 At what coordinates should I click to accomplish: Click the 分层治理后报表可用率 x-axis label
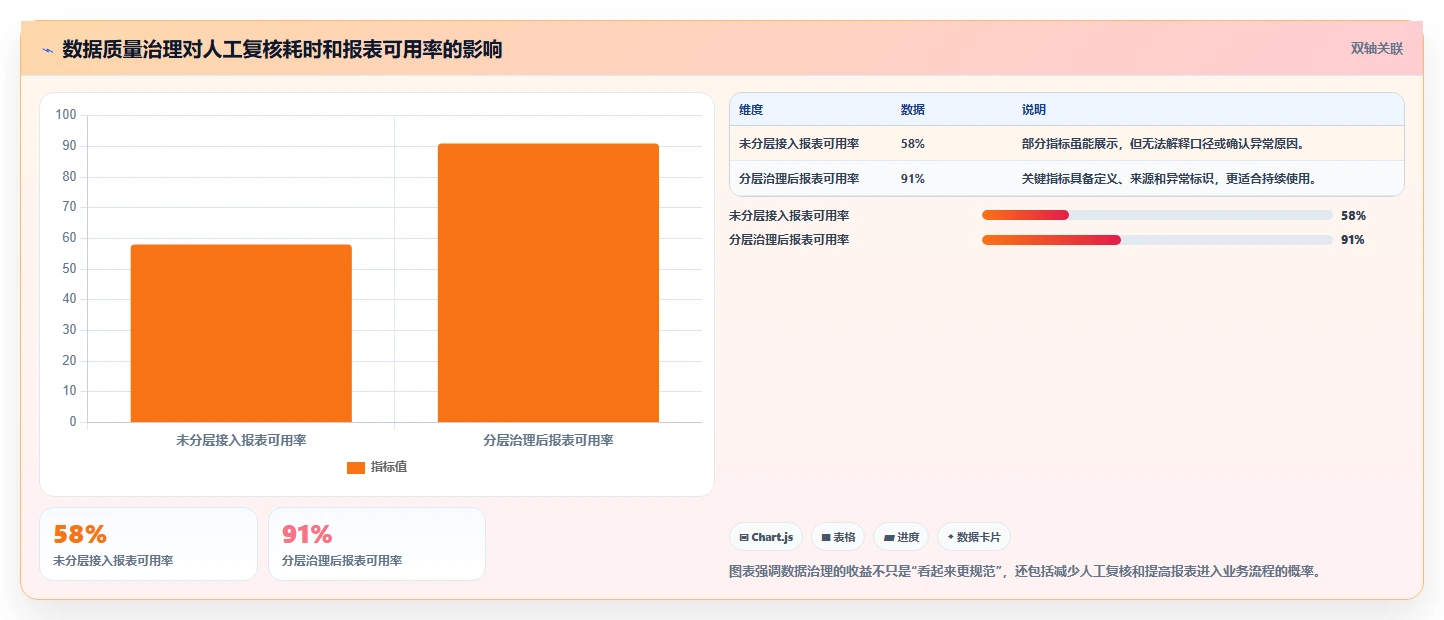click(548, 440)
